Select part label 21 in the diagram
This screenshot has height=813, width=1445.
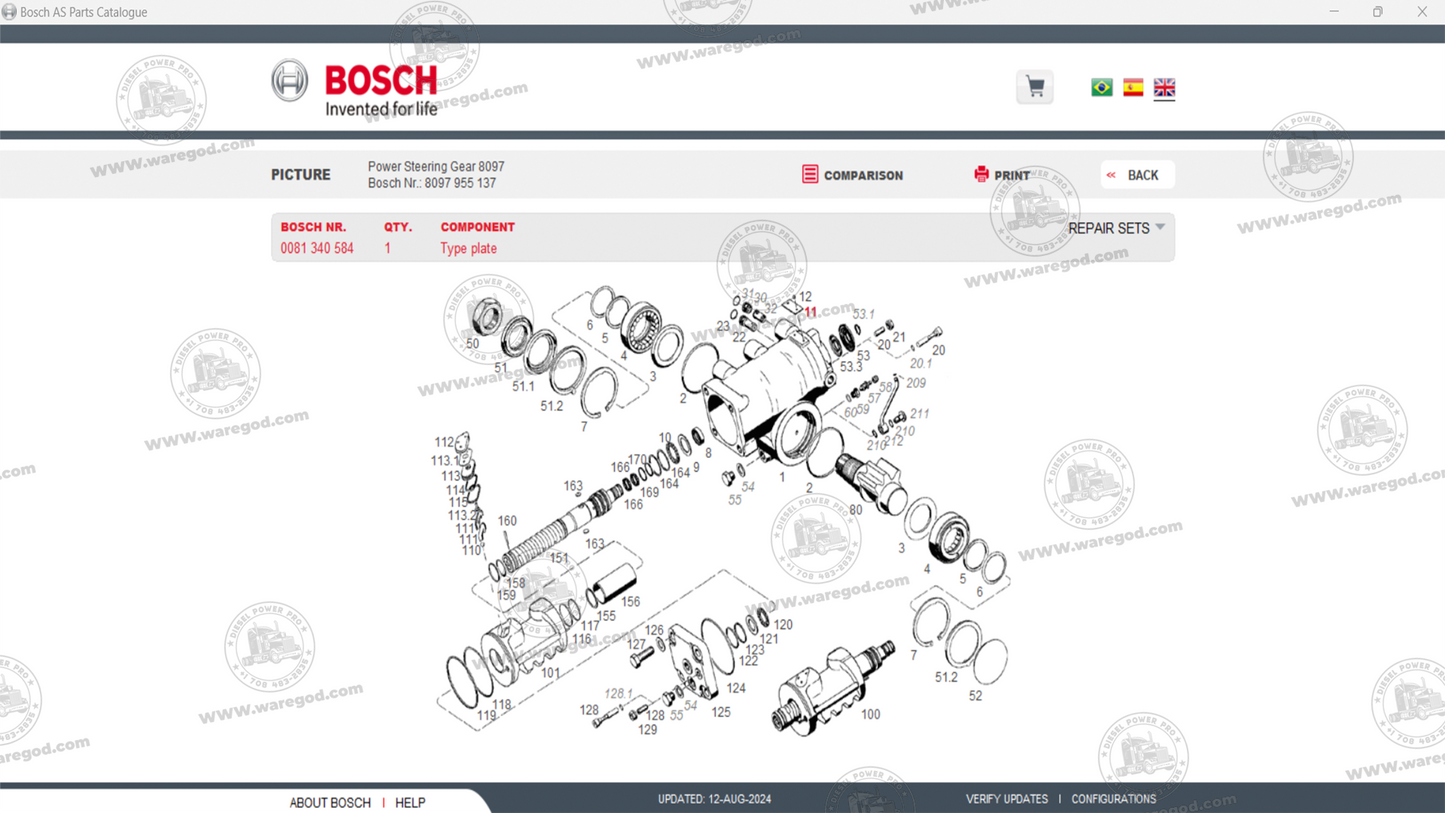click(899, 337)
